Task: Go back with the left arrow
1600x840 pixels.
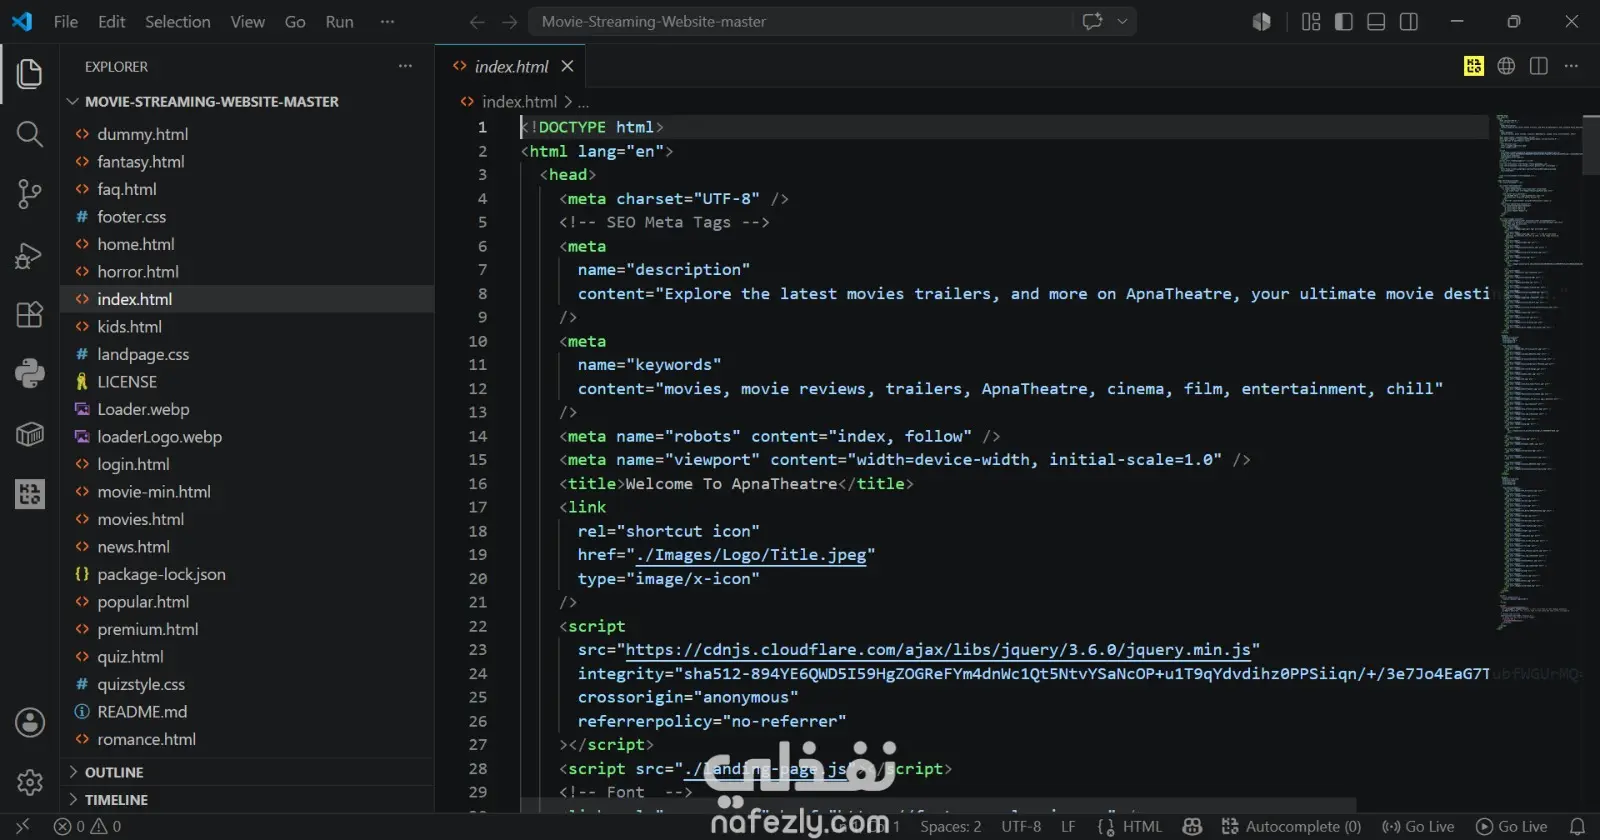Action: [x=477, y=22]
